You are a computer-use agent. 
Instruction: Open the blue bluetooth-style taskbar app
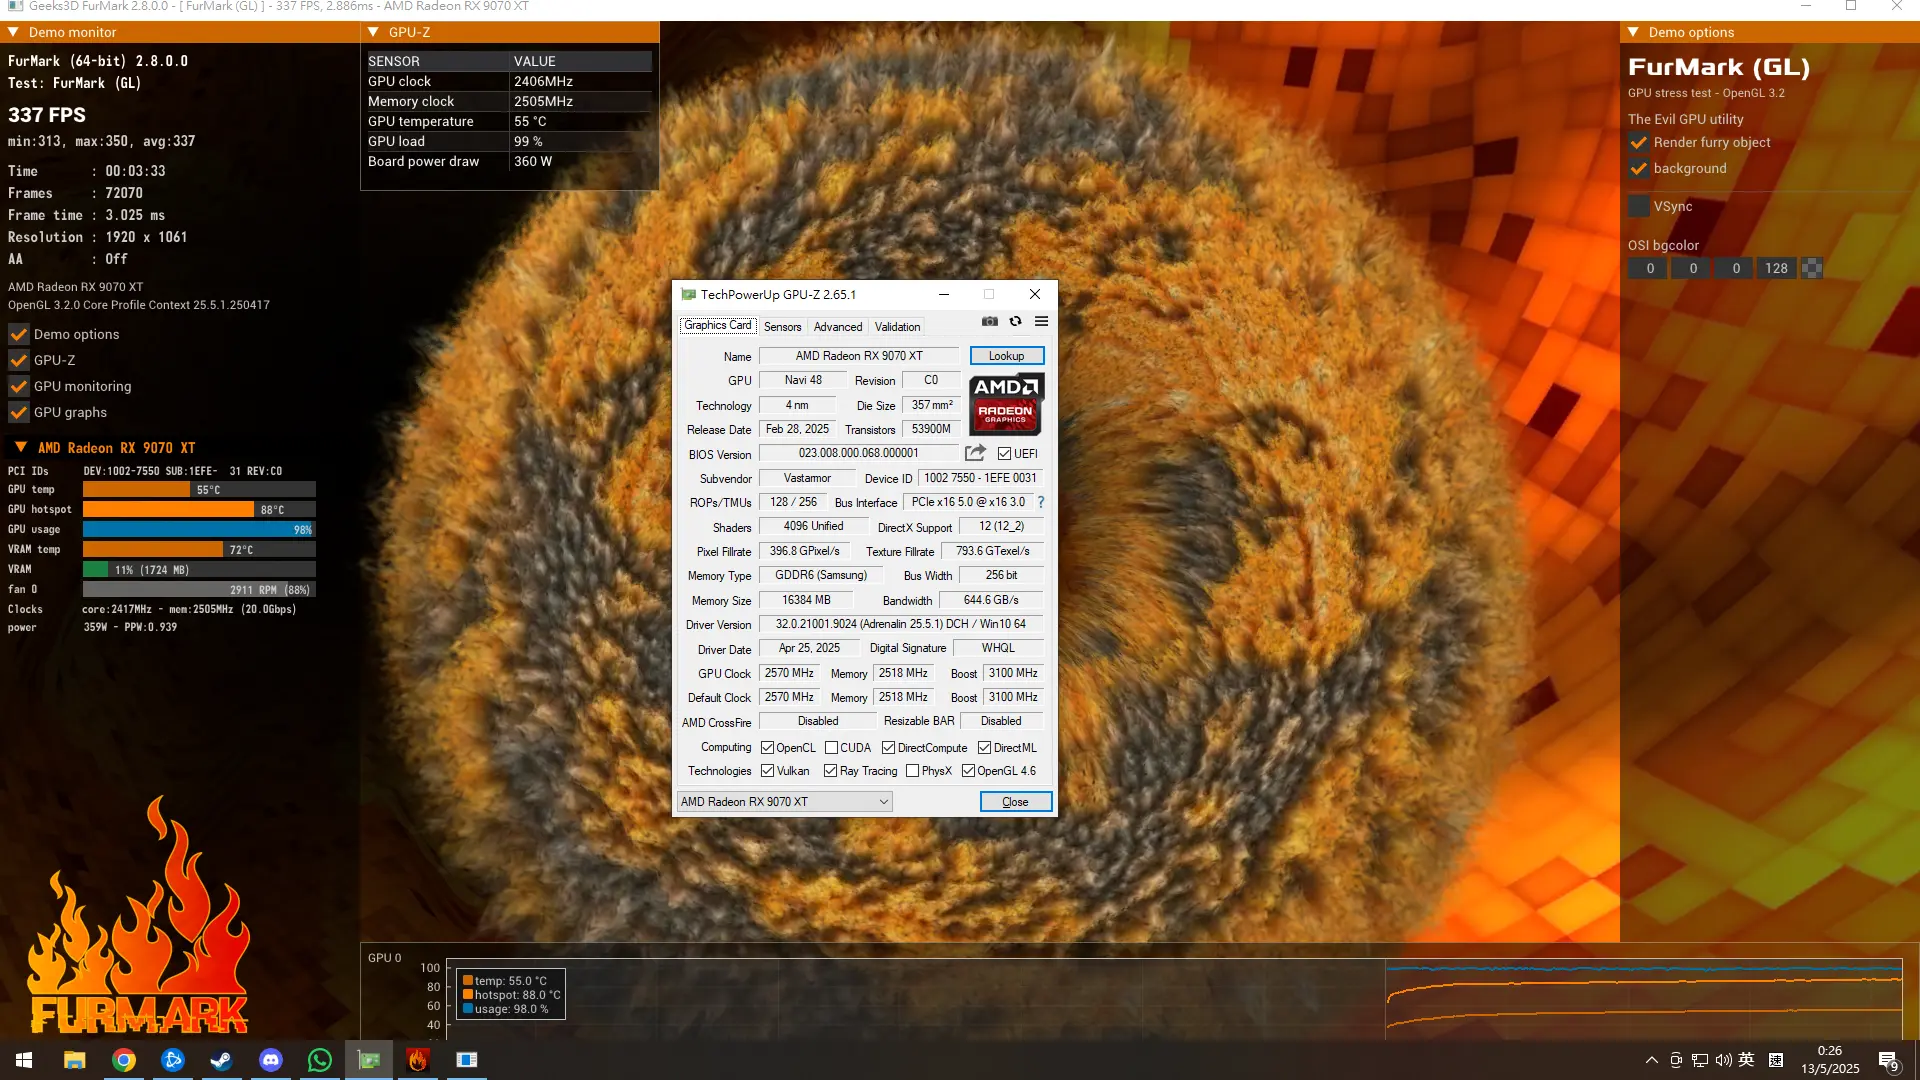173,1060
